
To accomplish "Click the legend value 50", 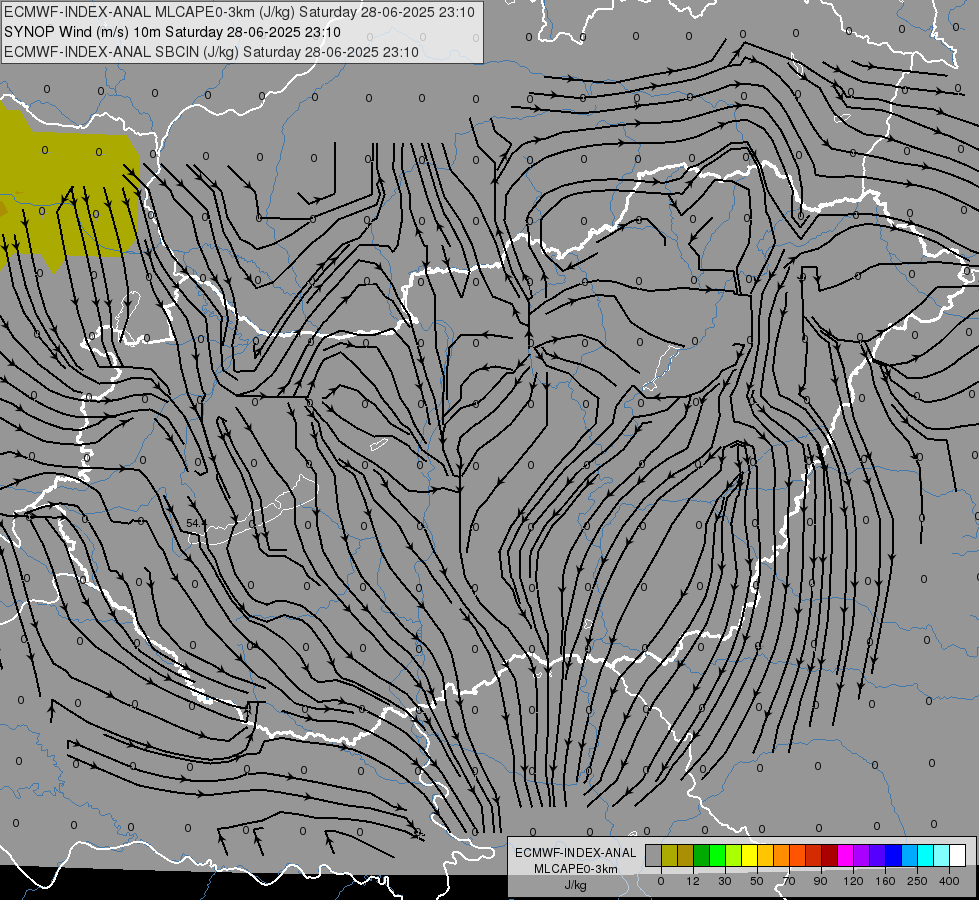I will click(757, 881).
